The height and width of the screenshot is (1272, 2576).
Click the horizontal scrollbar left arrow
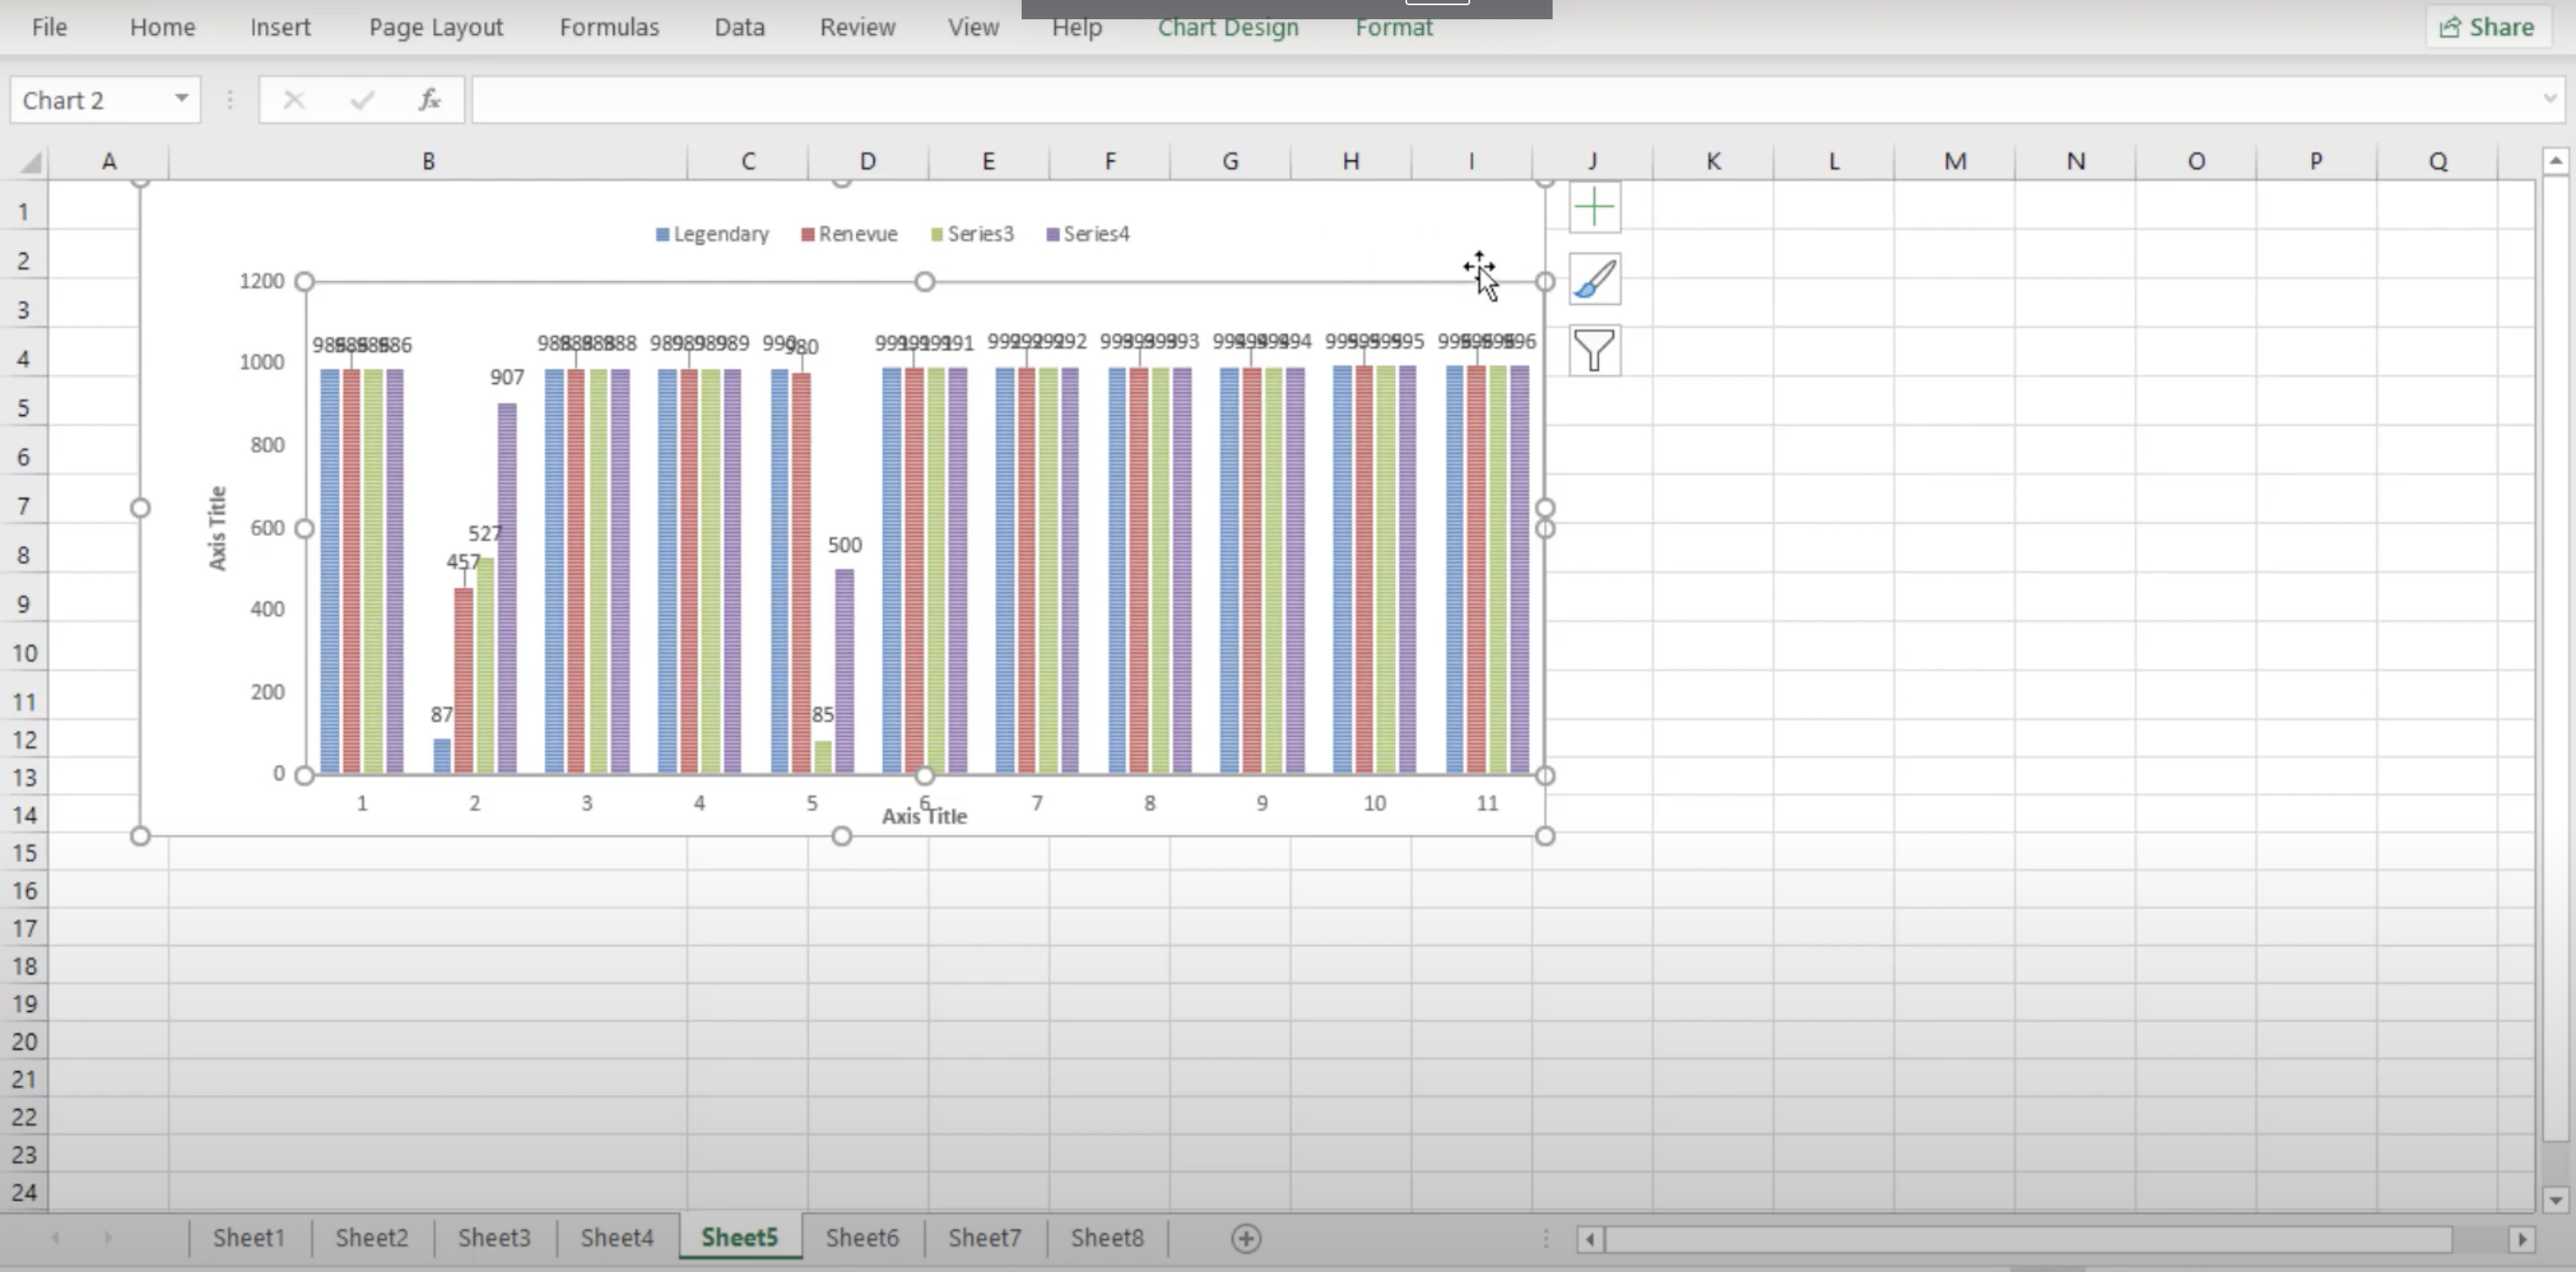tap(1589, 1239)
